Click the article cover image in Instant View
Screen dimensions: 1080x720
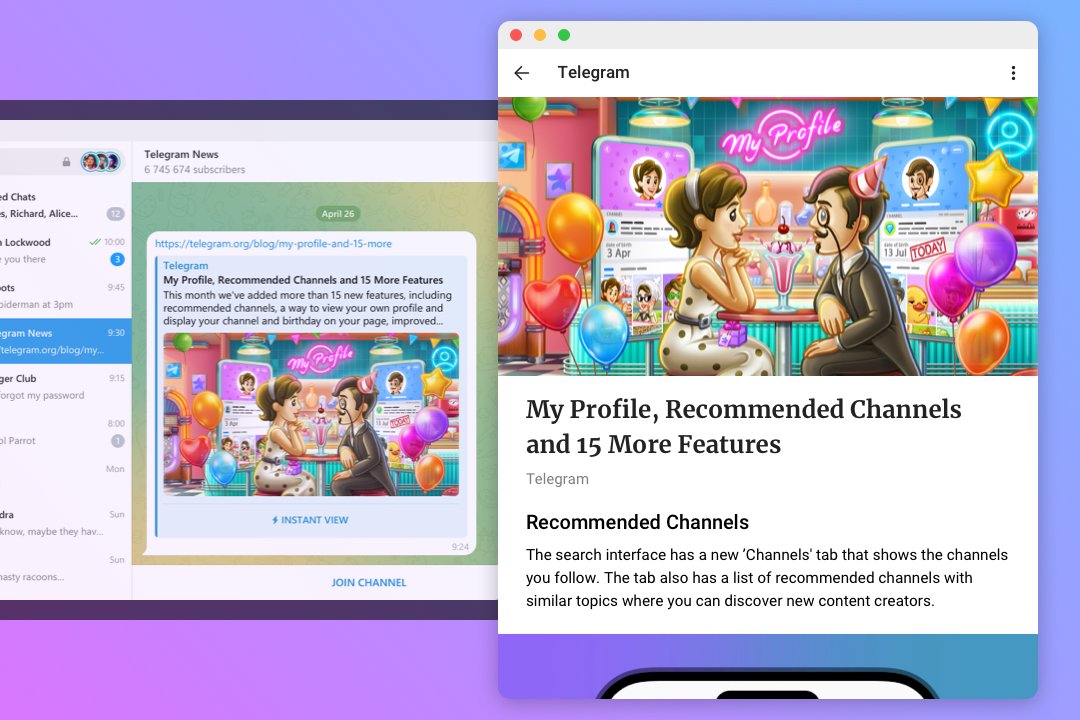[x=768, y=236]
